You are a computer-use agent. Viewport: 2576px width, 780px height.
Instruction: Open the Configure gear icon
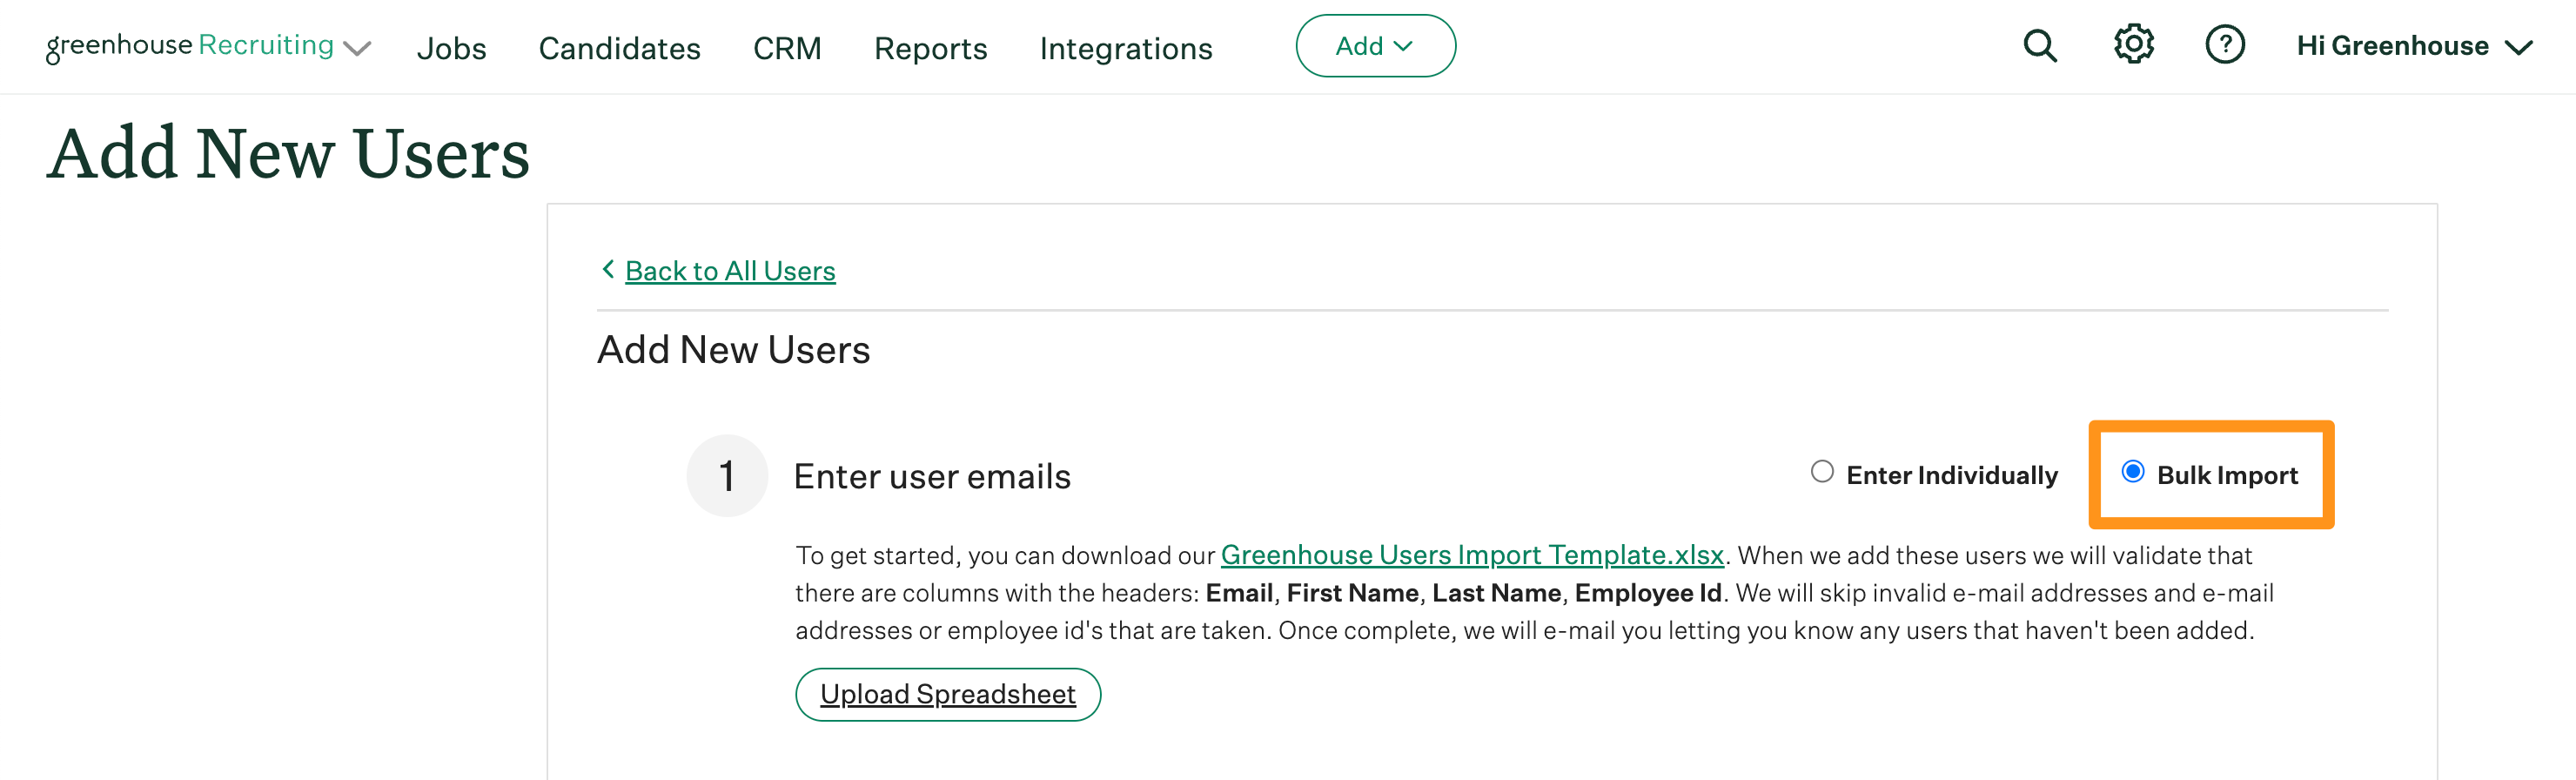pos(2133,45)
